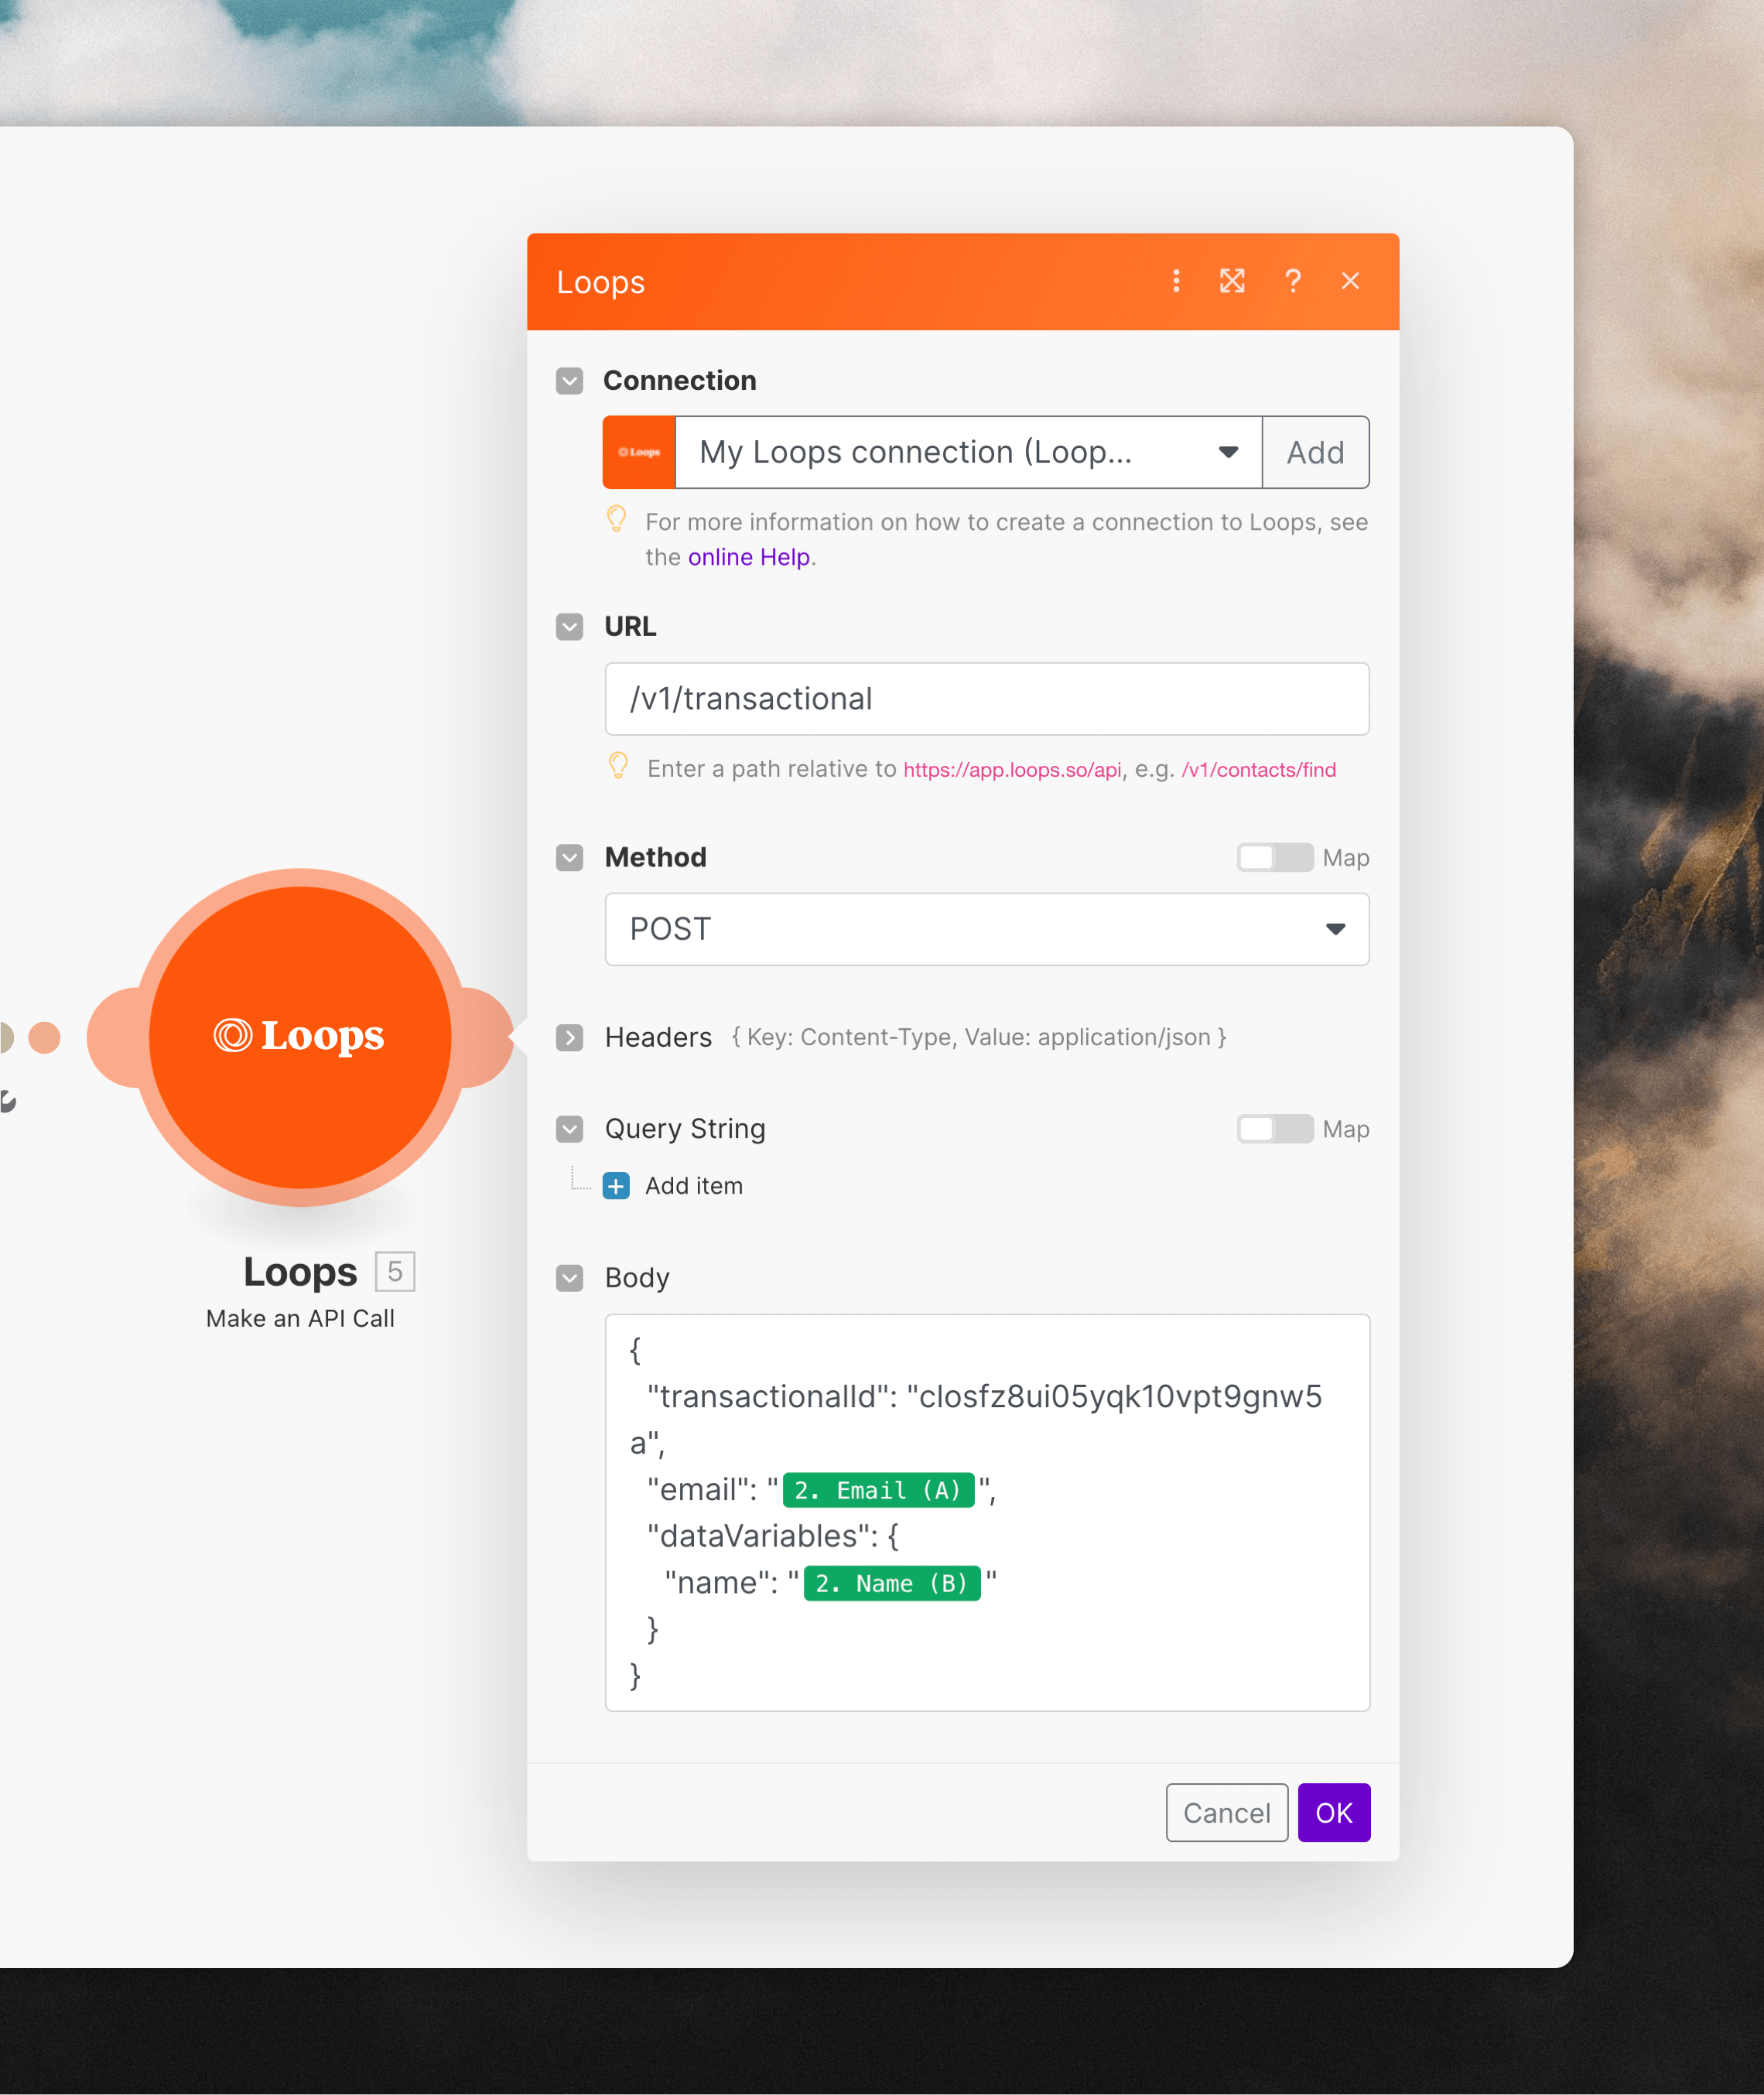
Task: Click Cancel button
Action: (1226, 1812)
